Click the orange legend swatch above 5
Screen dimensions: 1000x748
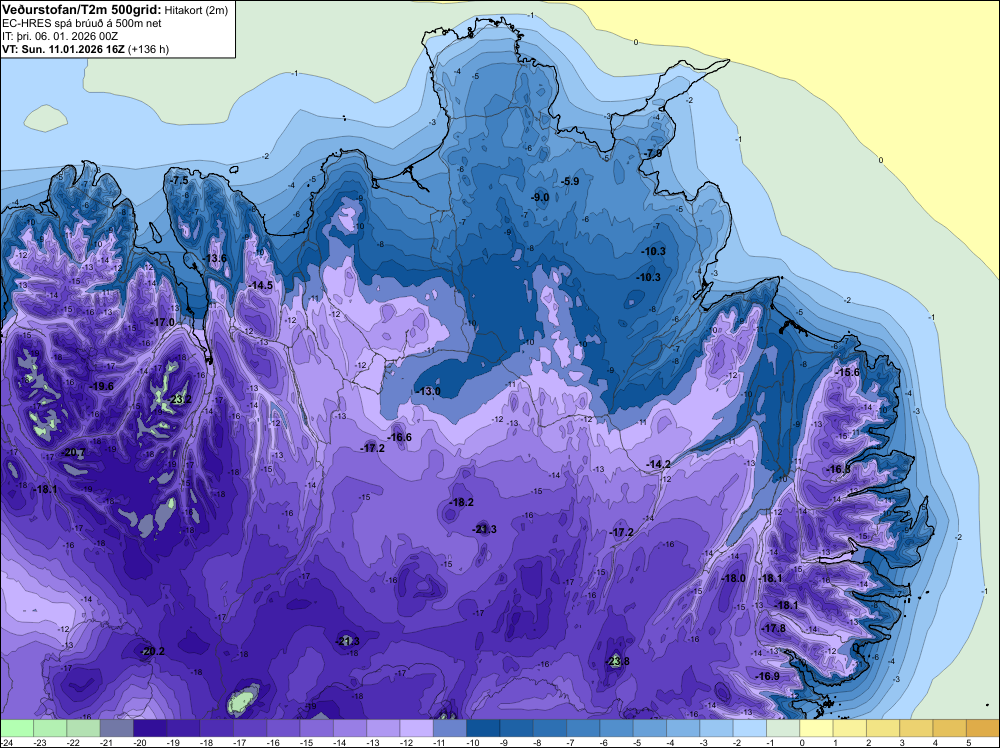coord(983,728)
